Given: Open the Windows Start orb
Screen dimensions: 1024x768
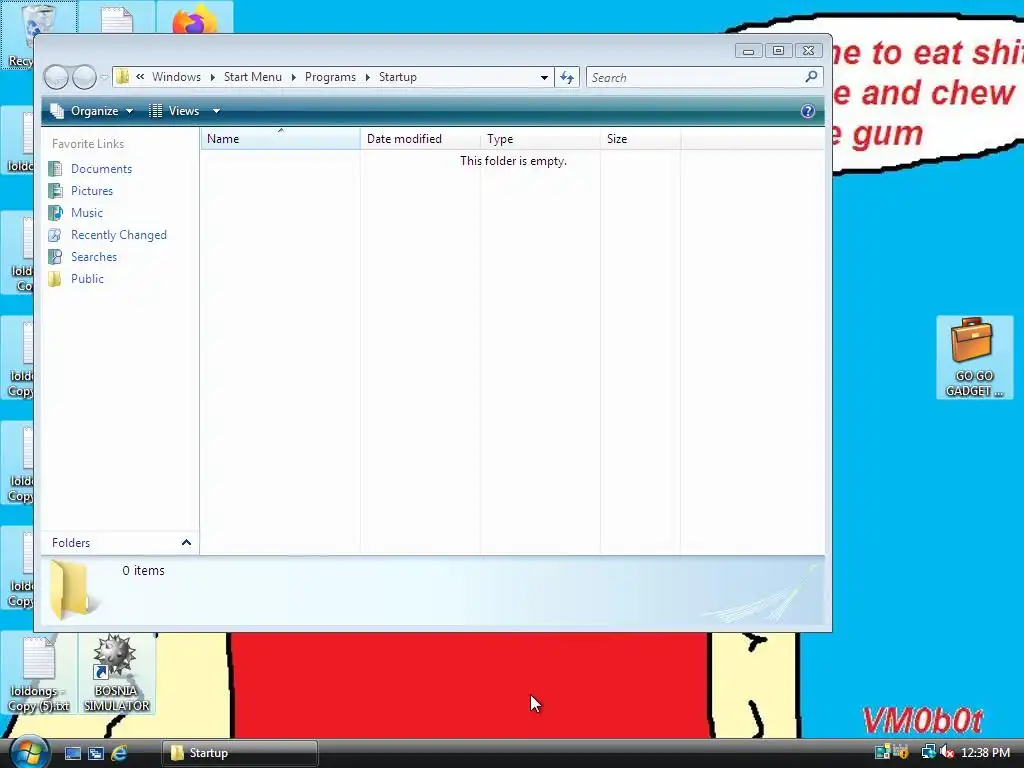Looking at the screenshot, I should 29,752.
